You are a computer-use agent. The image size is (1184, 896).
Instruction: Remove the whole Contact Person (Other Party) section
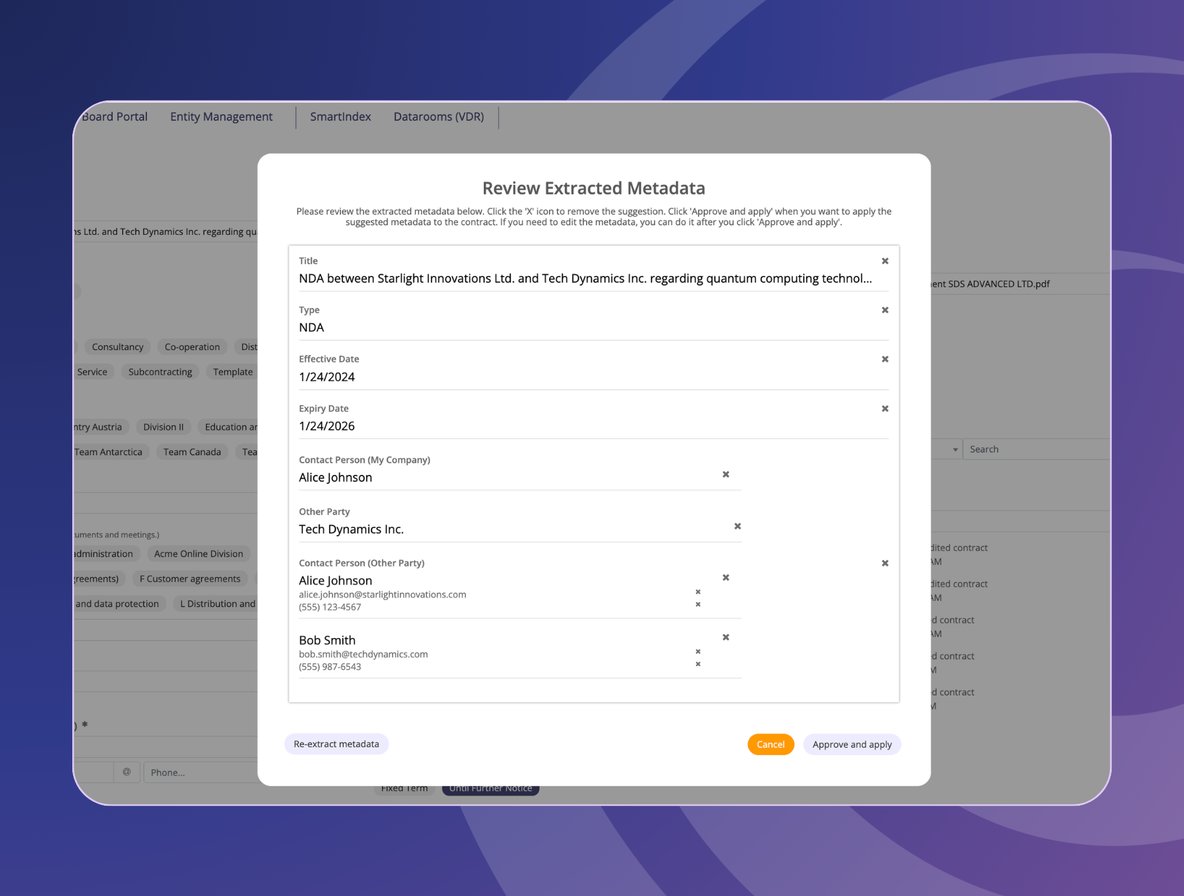[x=885, y=563]
